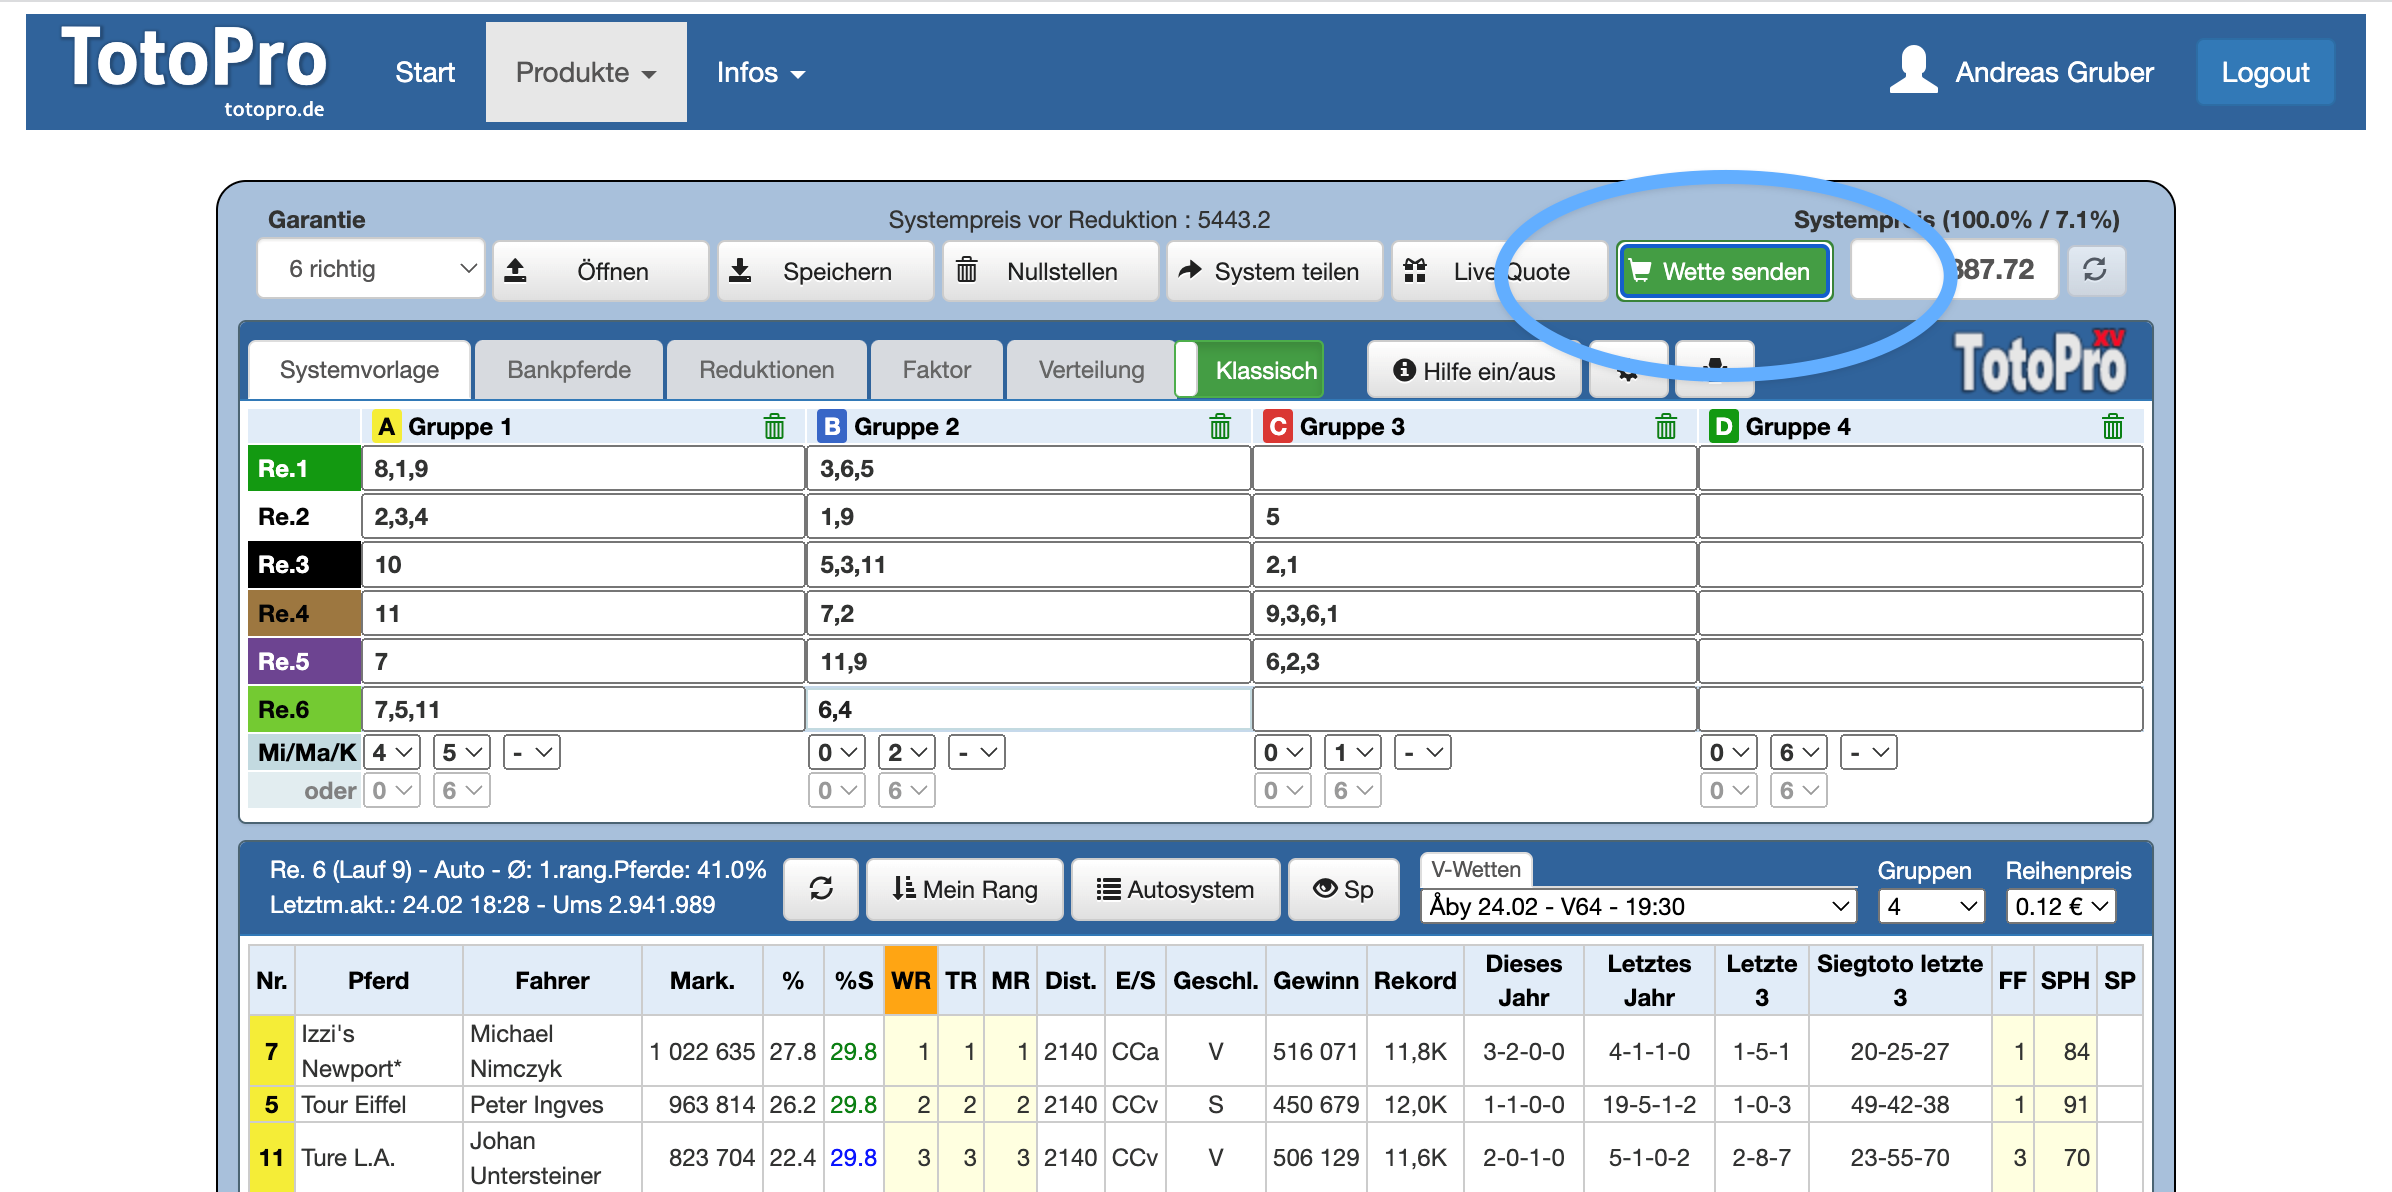
Task: Click the trash icon for Gruppe 3
Action: tap(1666, 427)
